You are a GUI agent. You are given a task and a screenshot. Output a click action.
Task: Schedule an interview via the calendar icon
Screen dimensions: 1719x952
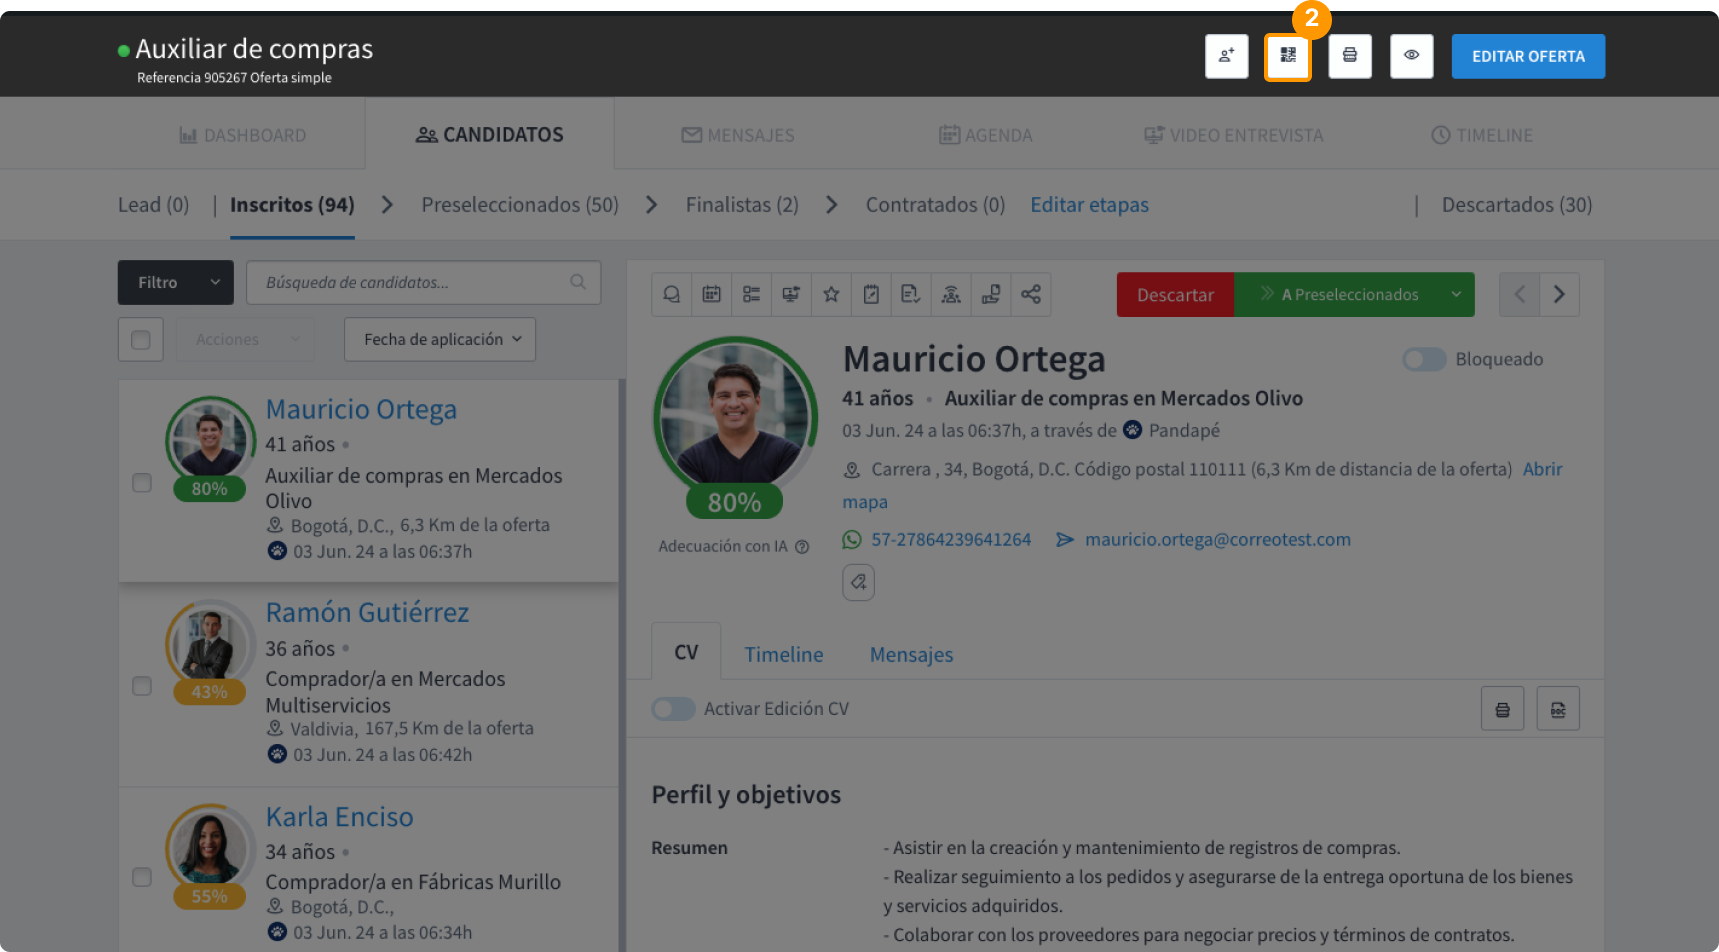pos(711,294)
